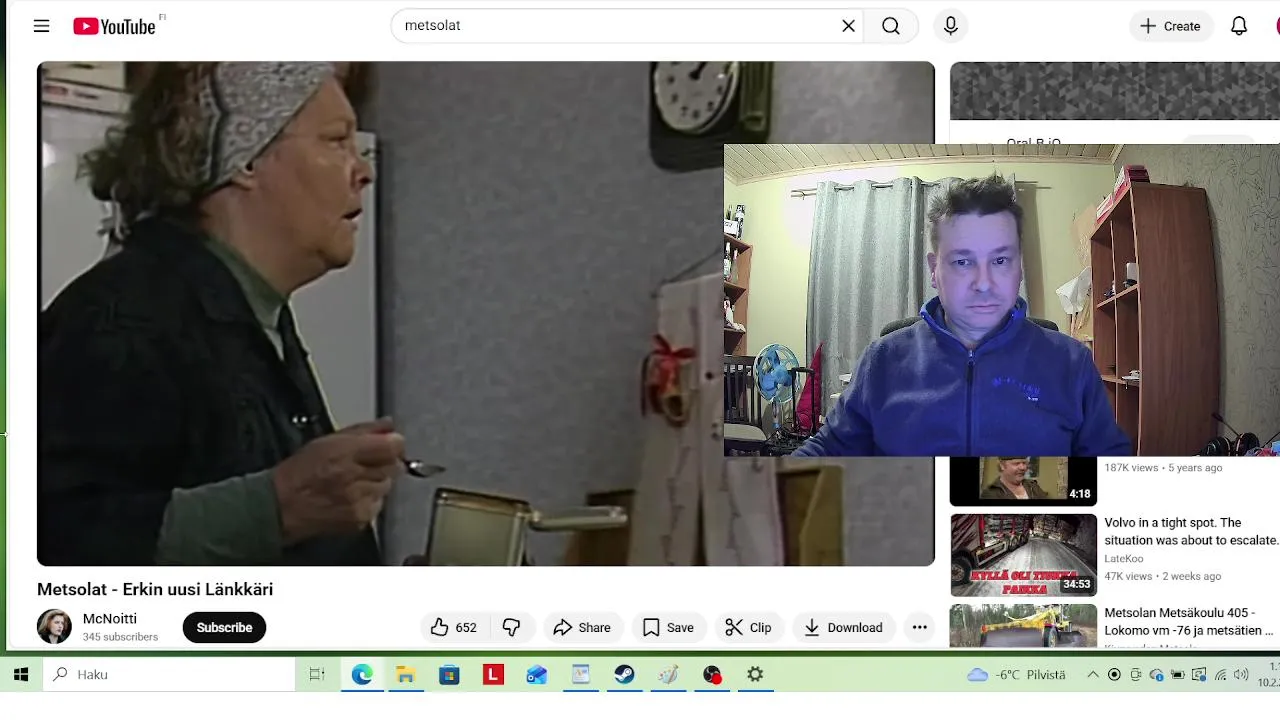Open the Windows Start menu
The height and width of the screenshot is (720, 1280).
pyautogui.click(x=21, y=675)
